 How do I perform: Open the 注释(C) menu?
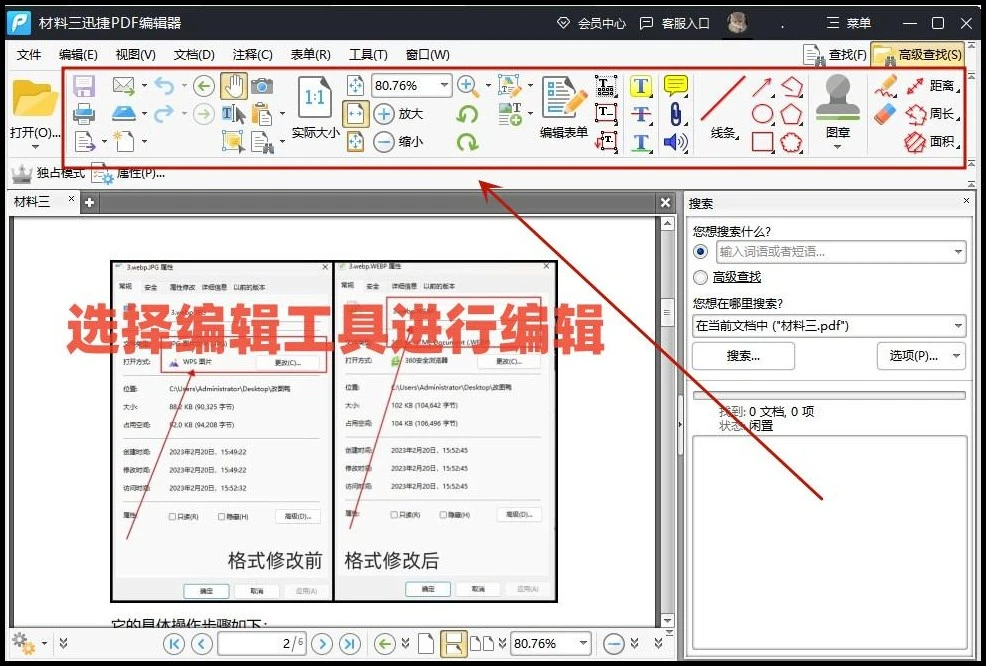pos(252,55)
